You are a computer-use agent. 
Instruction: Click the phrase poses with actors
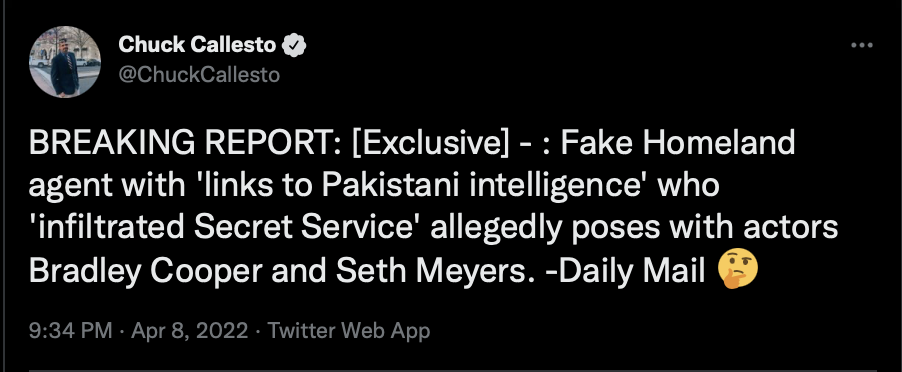[704, 229]
